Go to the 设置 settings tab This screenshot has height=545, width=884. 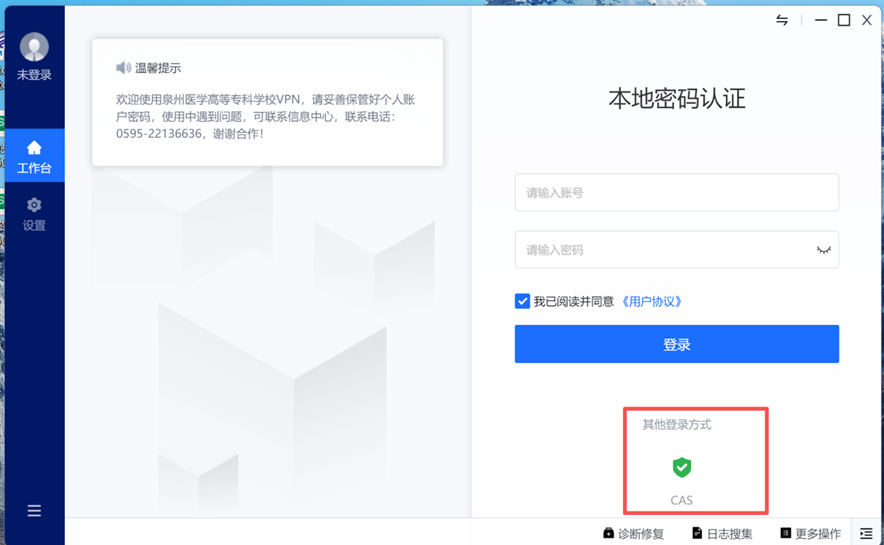34,213
